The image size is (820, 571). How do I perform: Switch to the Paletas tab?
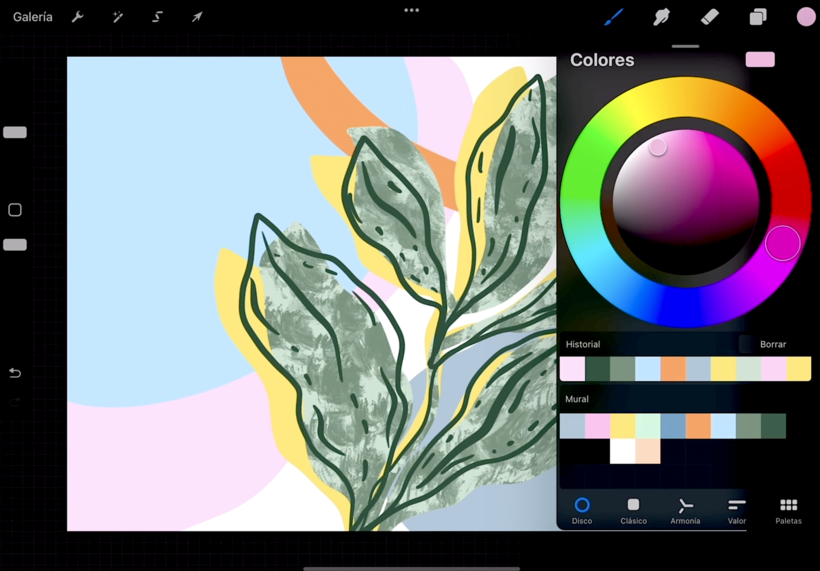pos(788,511)
